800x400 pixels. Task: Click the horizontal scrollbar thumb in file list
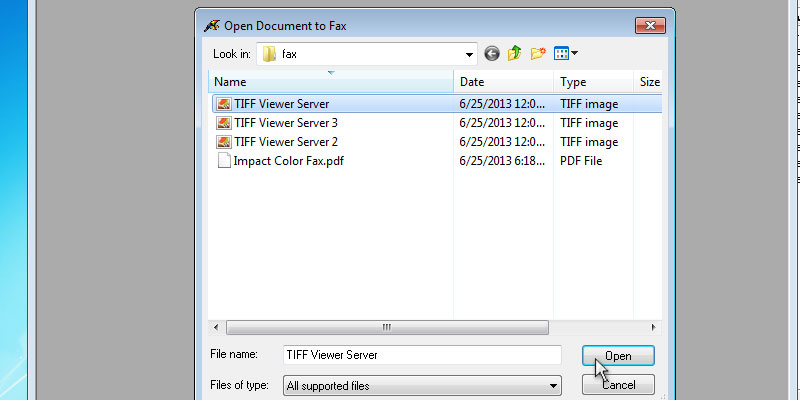tap(386, 327)
